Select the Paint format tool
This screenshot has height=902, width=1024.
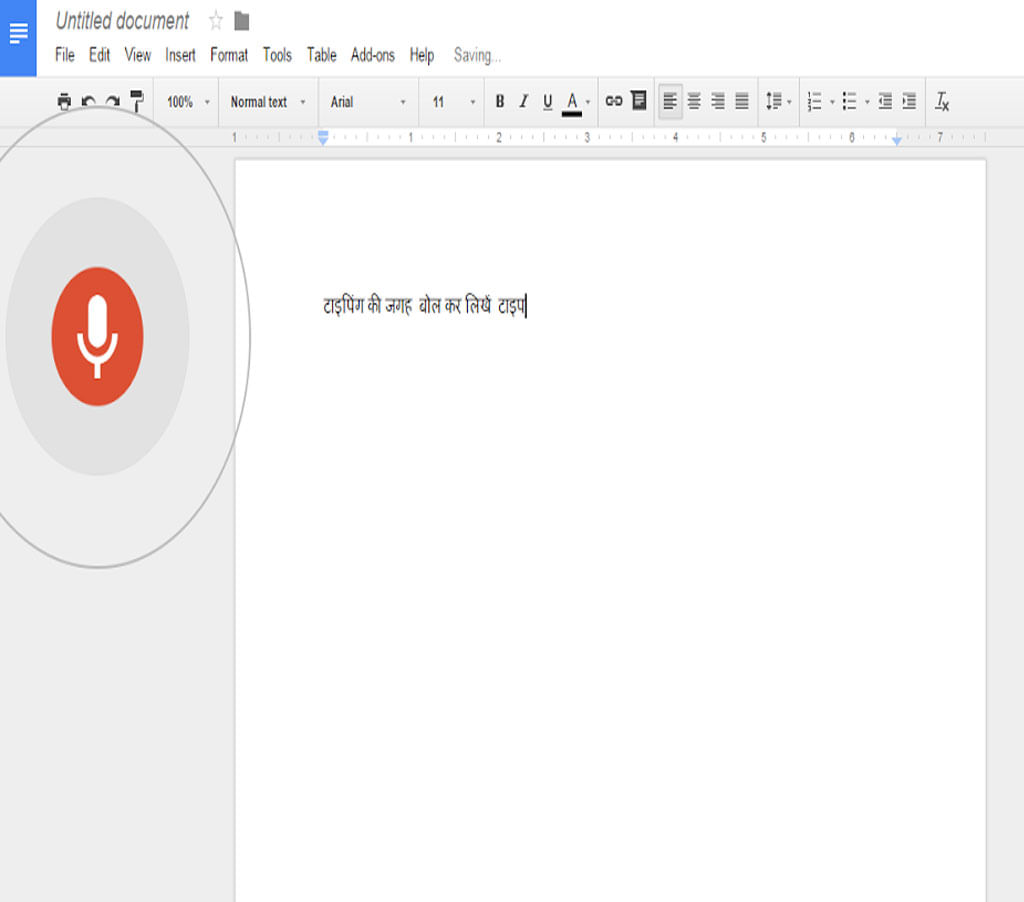(x=137, y=101)
